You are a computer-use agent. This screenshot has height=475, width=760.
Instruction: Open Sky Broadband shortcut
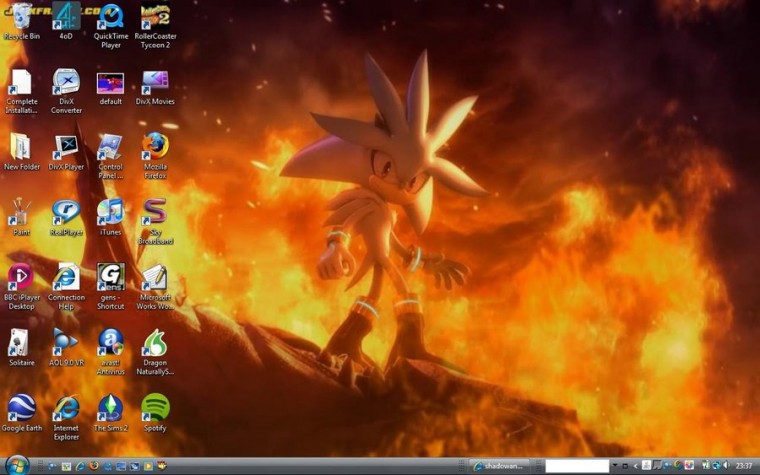pos(155,222)
